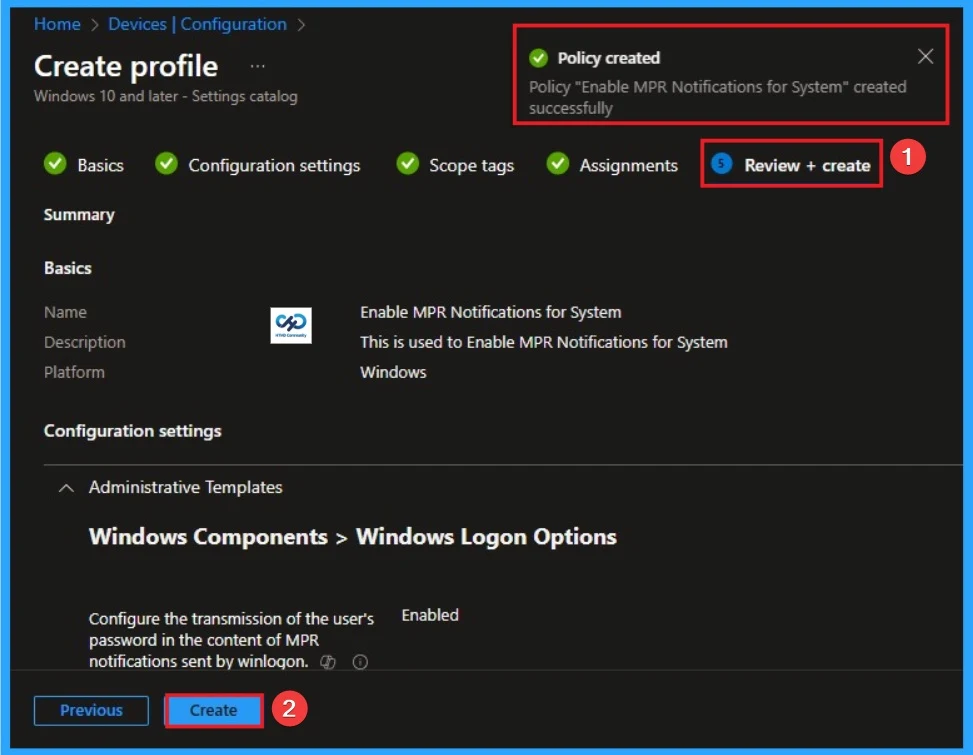The image size is (973, 755).
Task: Expand Windows Logon Options details
Action: click(x=351, y=536)
